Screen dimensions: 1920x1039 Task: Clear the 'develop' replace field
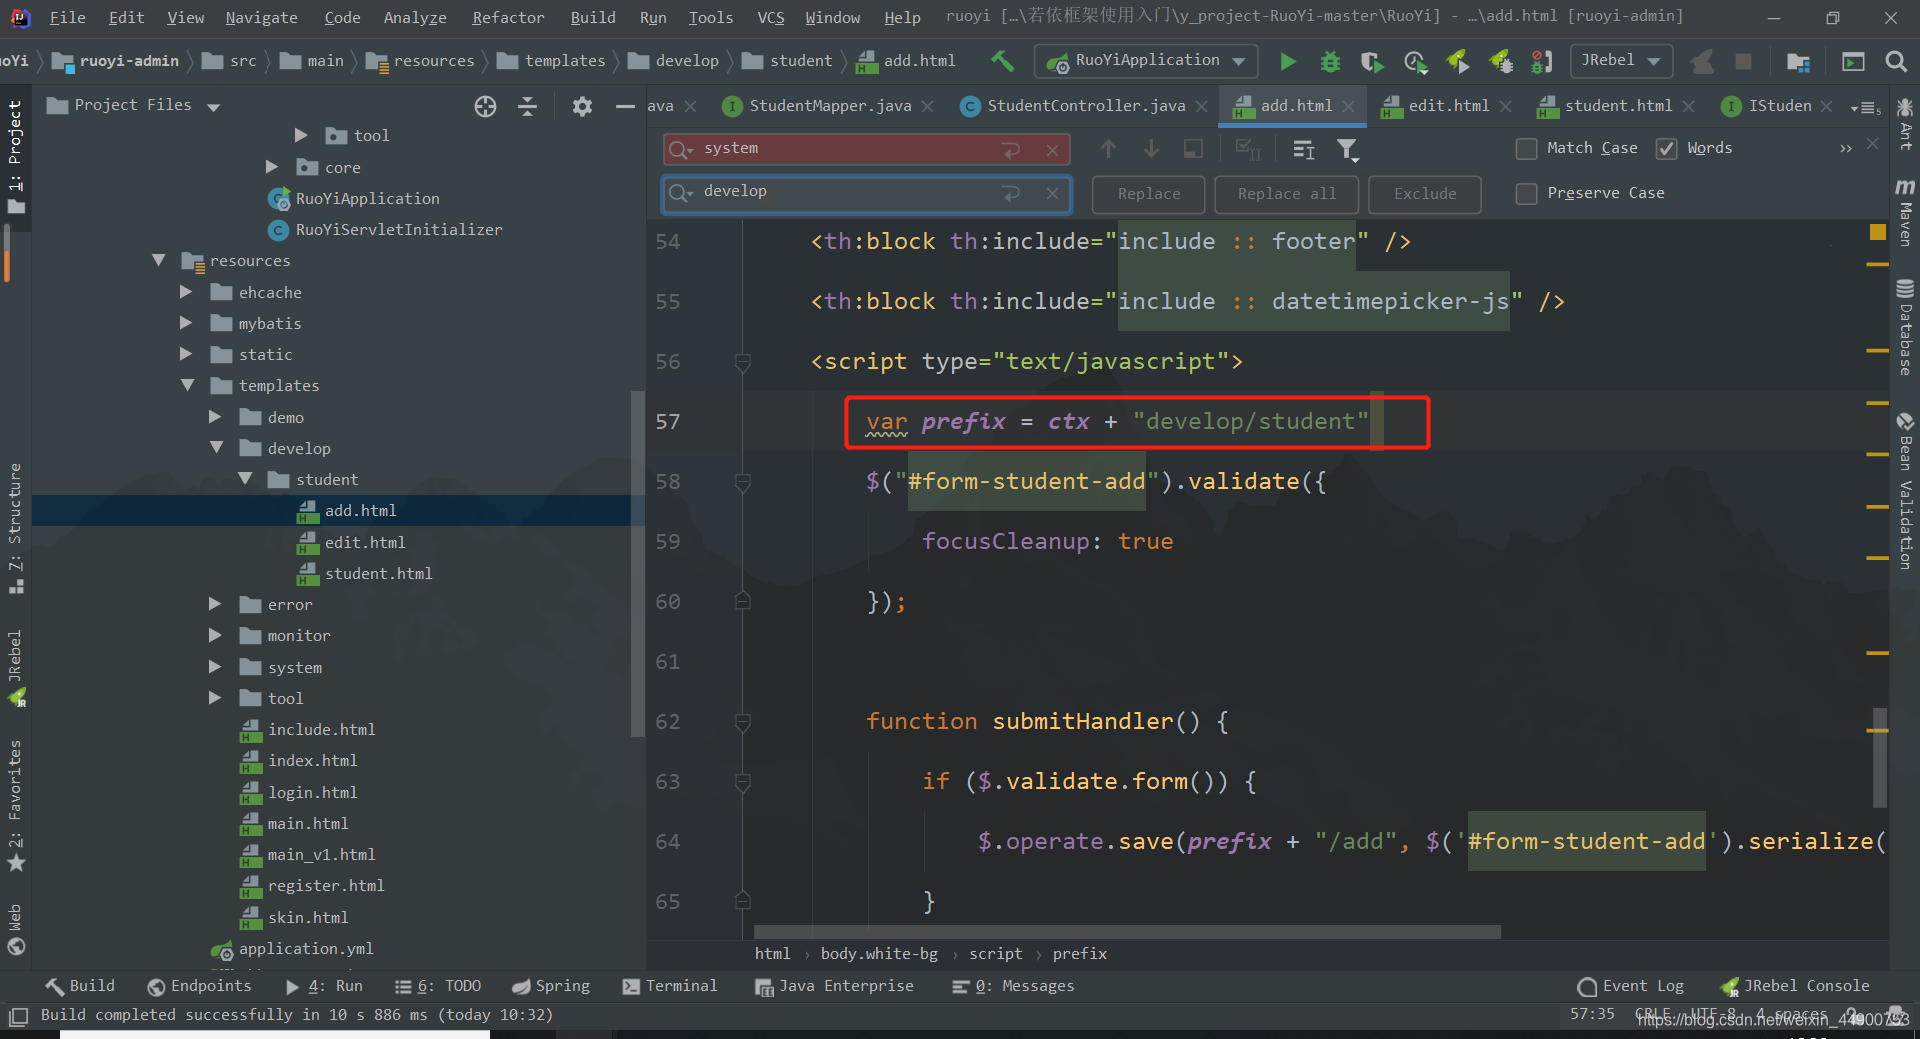tap(1052, 193)
